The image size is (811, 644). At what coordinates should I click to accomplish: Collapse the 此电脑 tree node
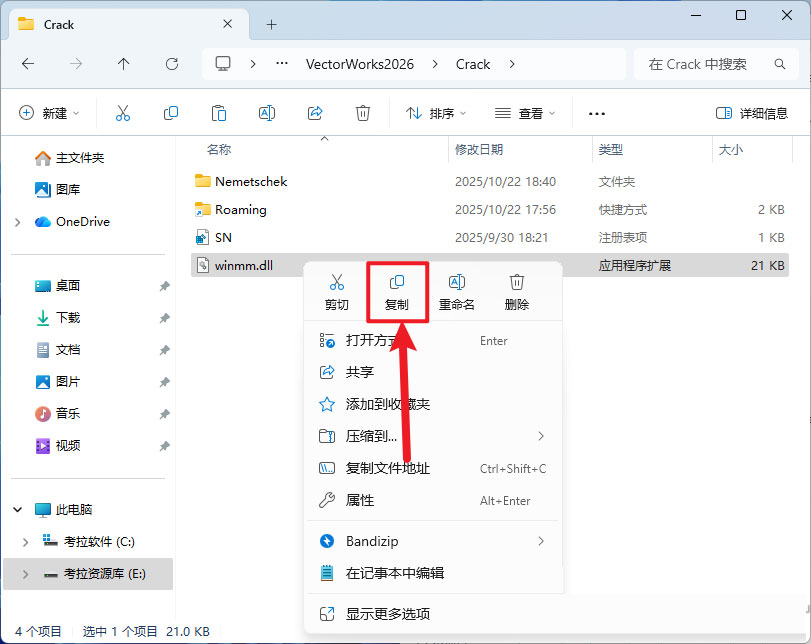[x=18, y=510]
